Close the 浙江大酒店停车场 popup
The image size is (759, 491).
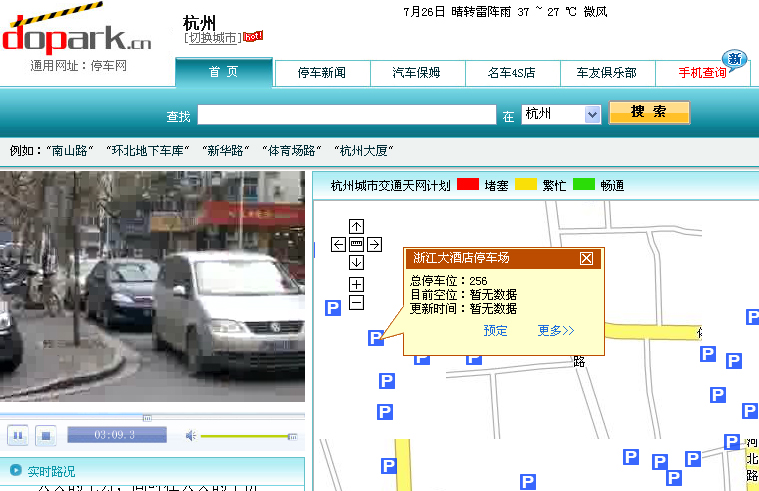click(x=586, y=259)
